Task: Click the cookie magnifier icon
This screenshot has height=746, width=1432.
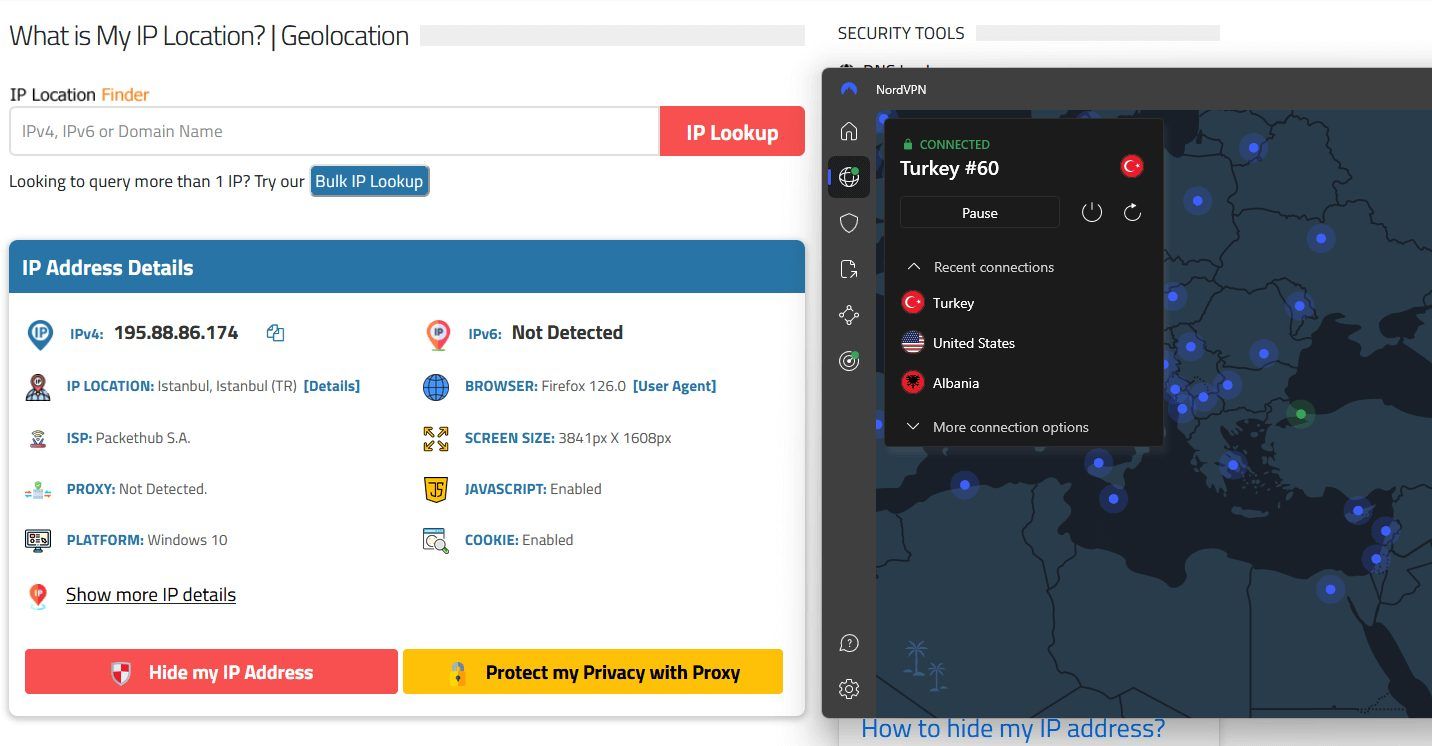Action: [436, 541]
